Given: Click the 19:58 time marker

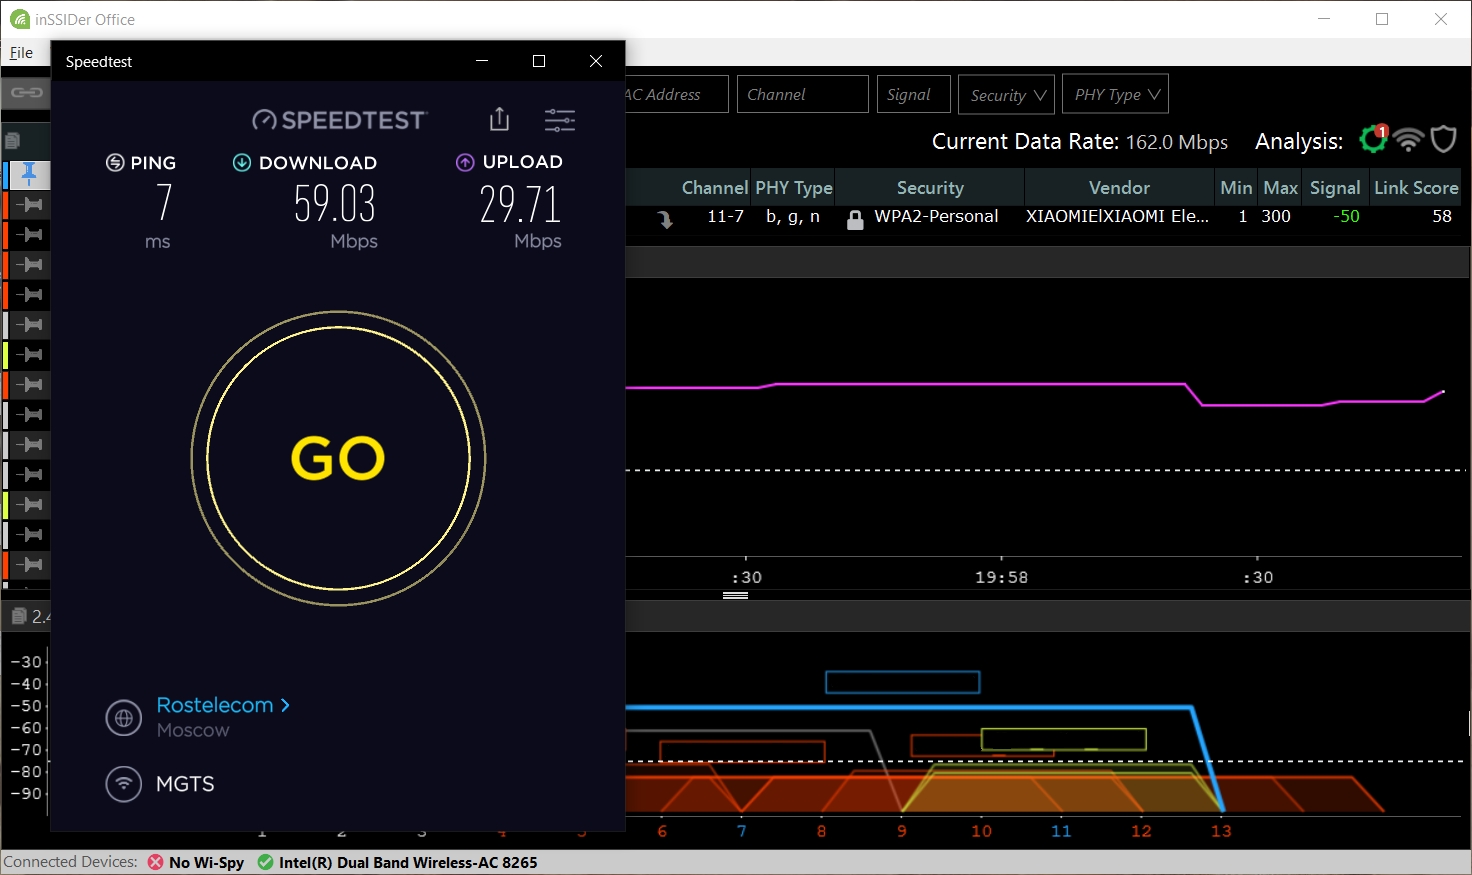Looking at the screenshot, I should coord(1001,577).
